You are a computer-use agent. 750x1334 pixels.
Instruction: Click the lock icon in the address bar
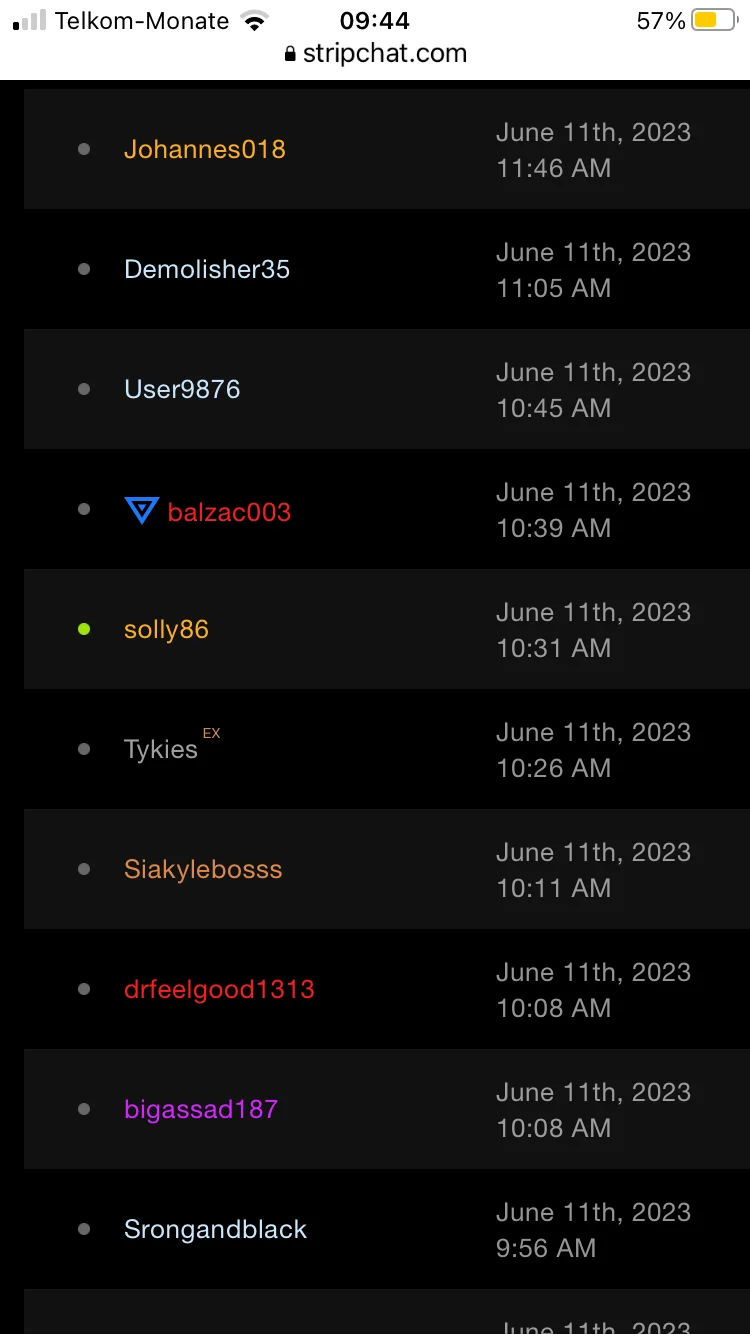coord(291,54)
